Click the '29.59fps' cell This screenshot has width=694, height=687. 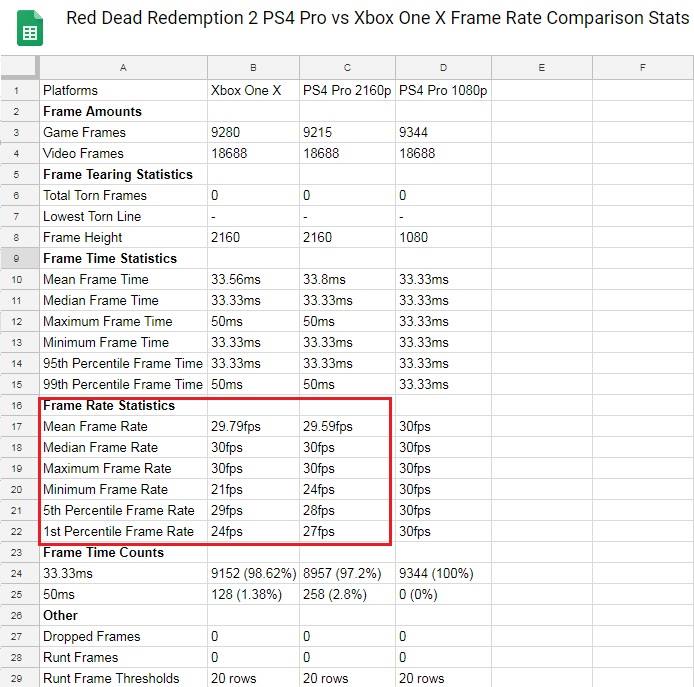(x=347, y=426)
